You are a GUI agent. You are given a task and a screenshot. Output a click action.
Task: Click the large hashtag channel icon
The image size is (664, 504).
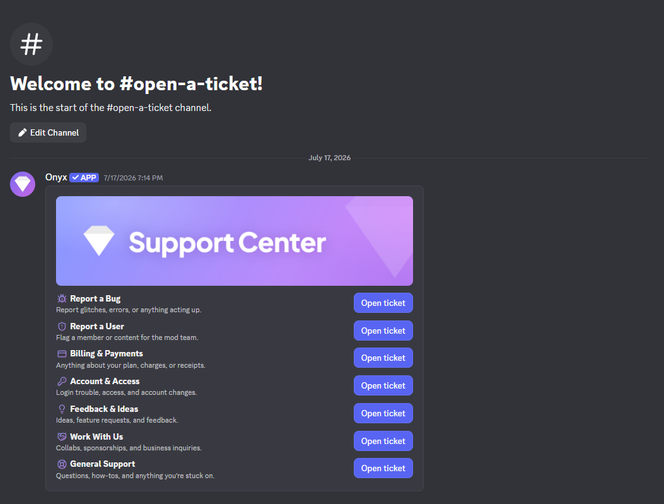[x=31, y=44]
